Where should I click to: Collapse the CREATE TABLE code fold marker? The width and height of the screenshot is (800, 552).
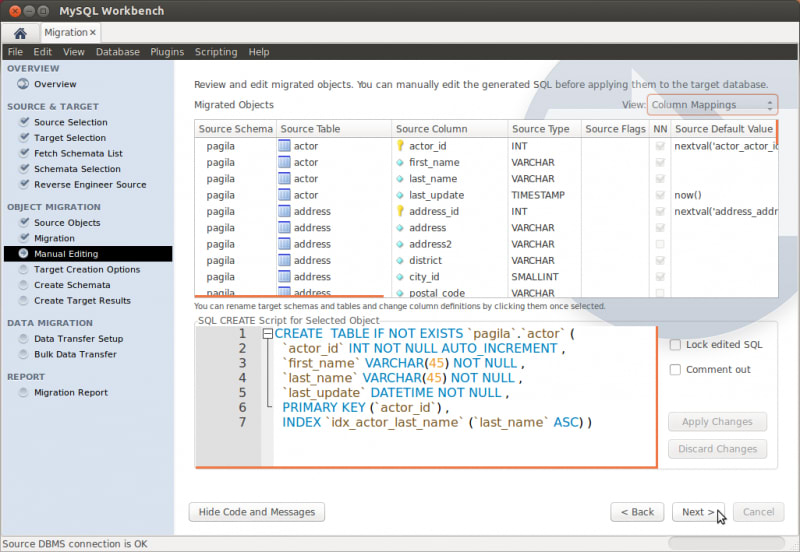[267, 334]
